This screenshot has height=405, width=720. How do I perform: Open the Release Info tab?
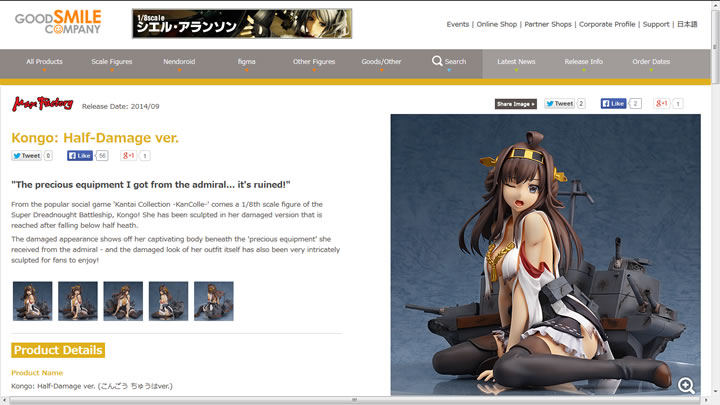(584, 62)
